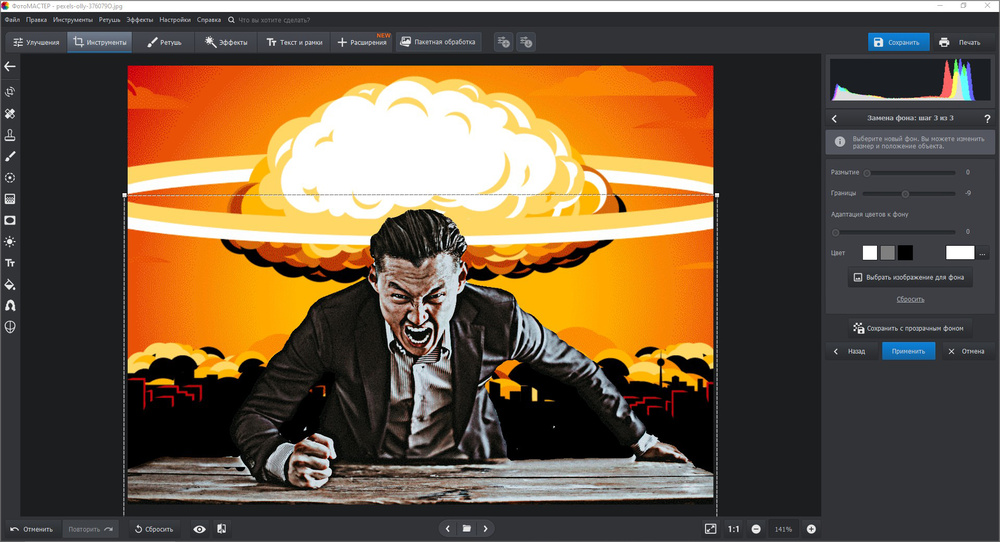Click the Сбросить link in the panel

click(x=910, y=299)
